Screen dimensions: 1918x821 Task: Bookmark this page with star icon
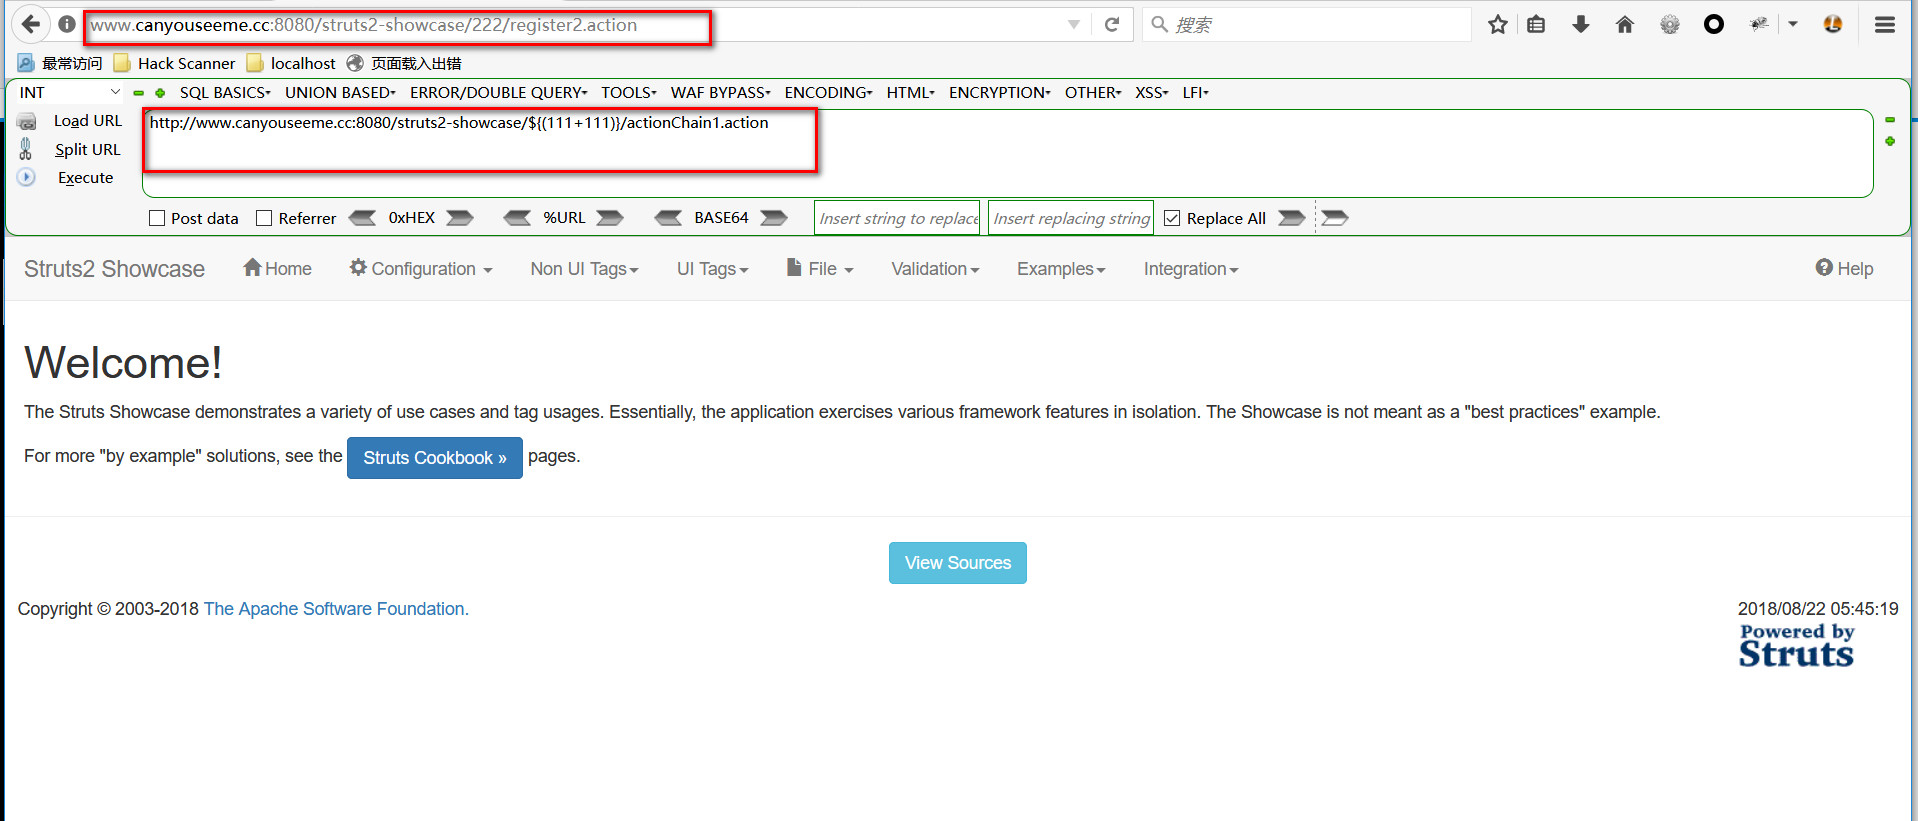1497,25
